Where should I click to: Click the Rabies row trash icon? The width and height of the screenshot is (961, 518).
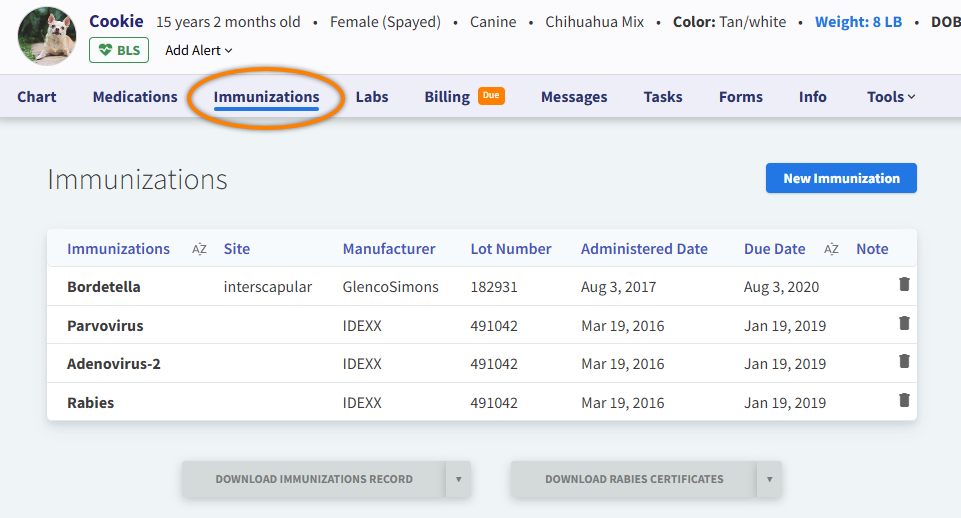click(904, 401)
